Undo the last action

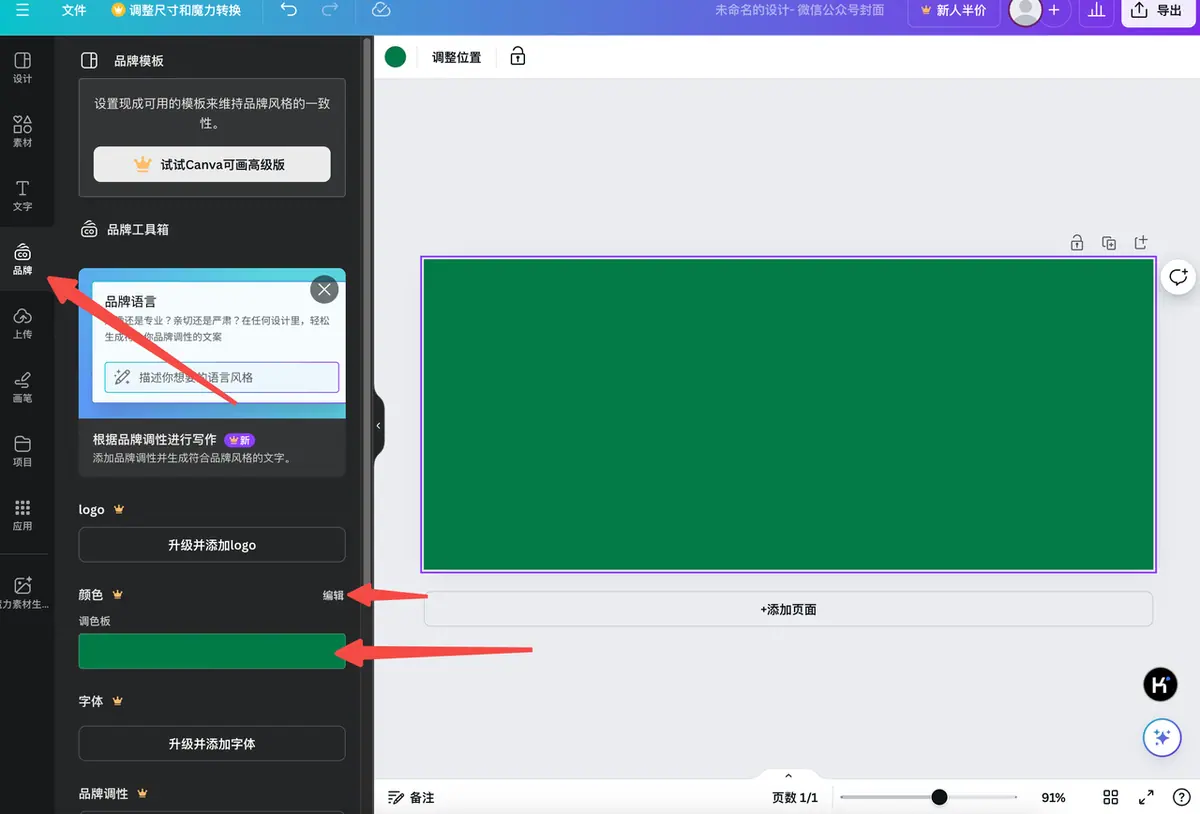pos(289,10)
